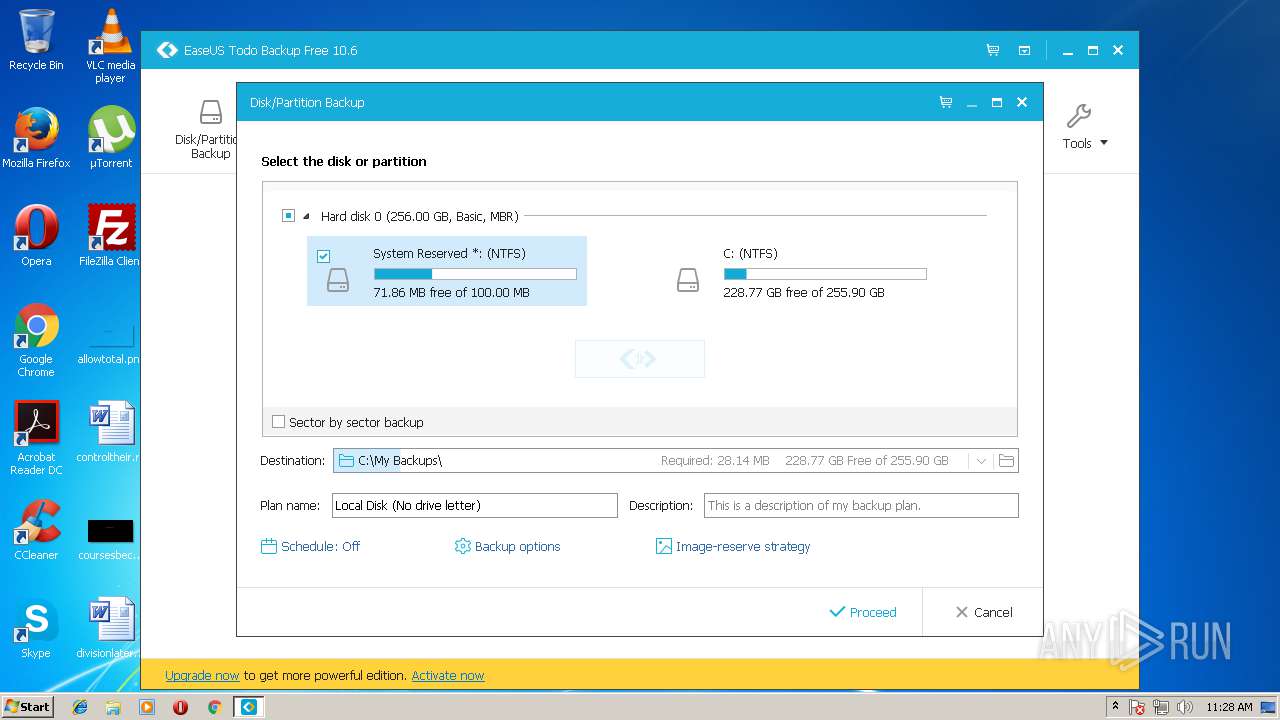
Task: Show hidden tray icons arrow
Action: coord(1115,707)
